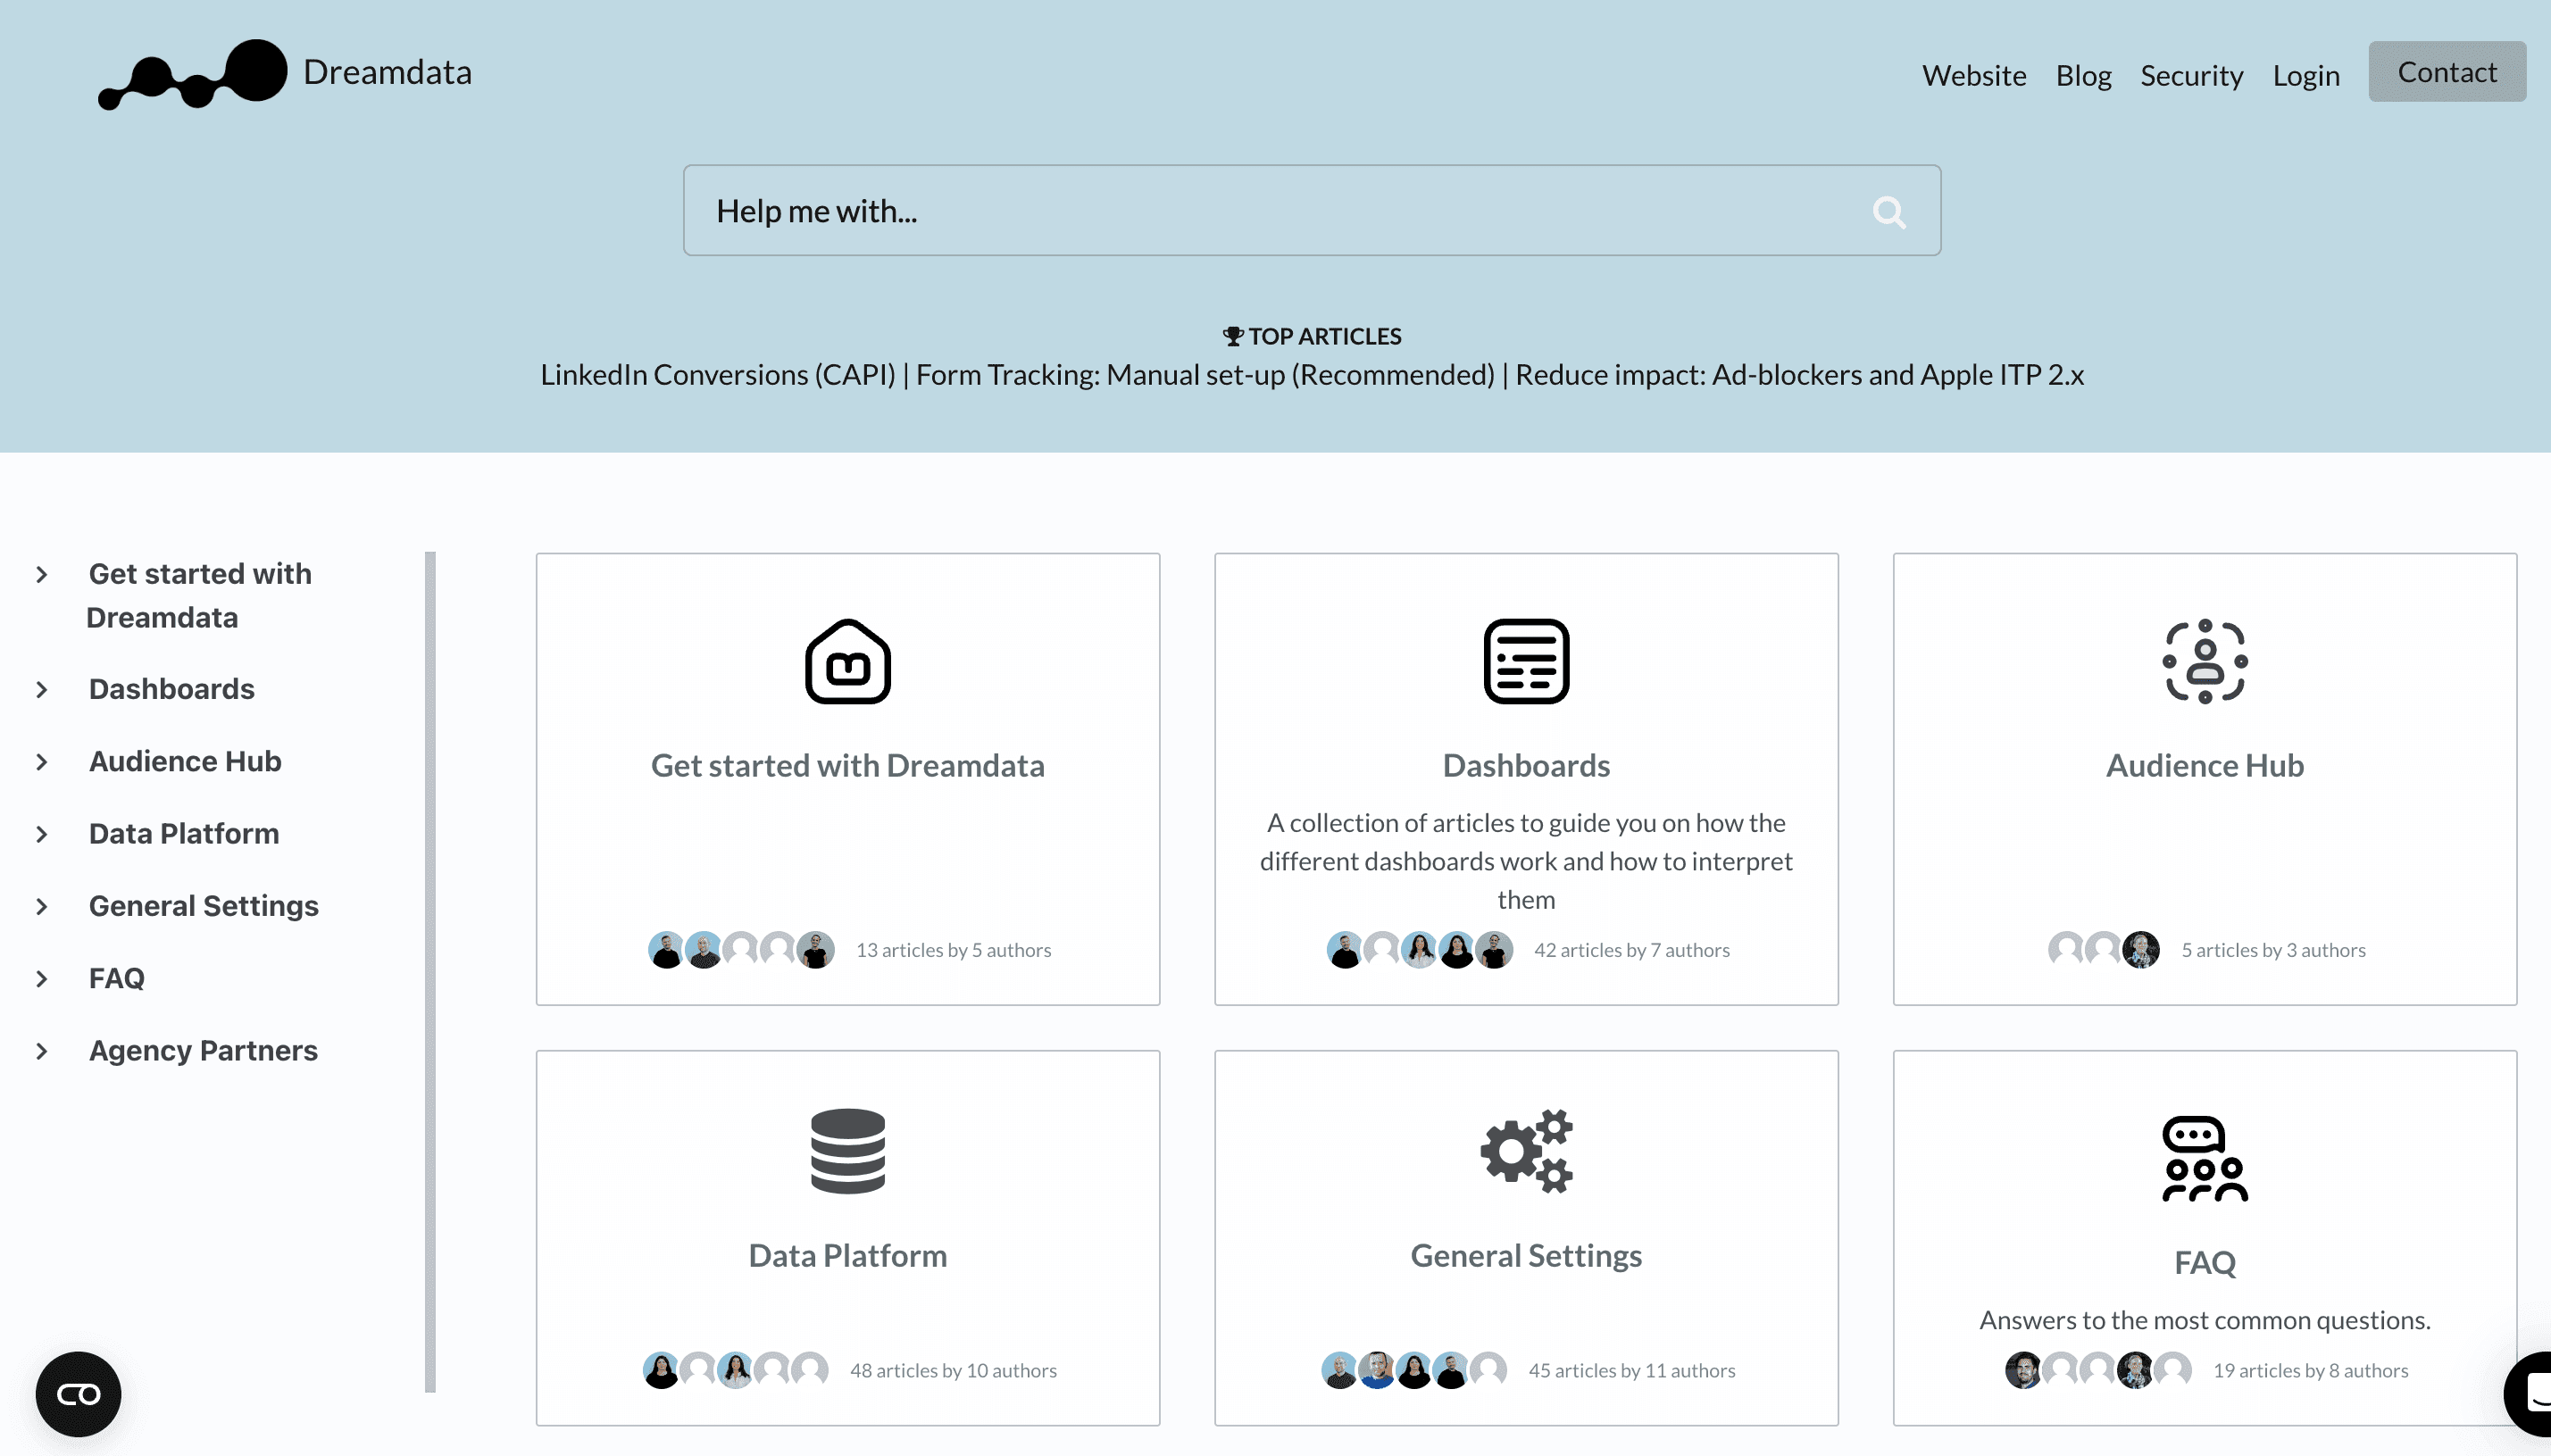Click the Contact button

point(2446,72)
